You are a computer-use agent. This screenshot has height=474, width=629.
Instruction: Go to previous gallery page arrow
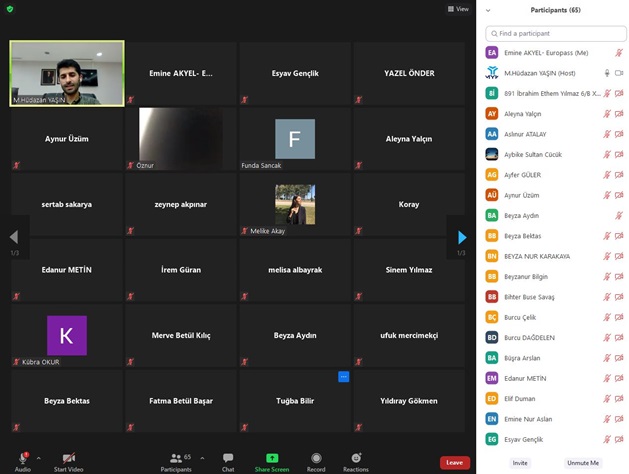pyautogui.click(x=14, y=237)
